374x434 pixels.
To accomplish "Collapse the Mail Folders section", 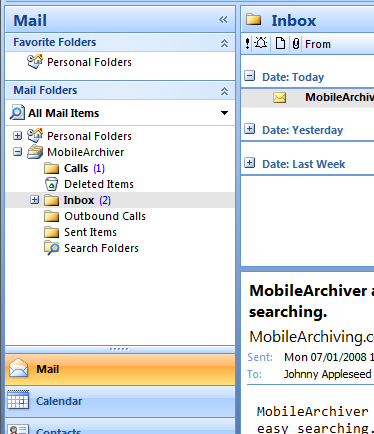I will click(x=224, y=91).
